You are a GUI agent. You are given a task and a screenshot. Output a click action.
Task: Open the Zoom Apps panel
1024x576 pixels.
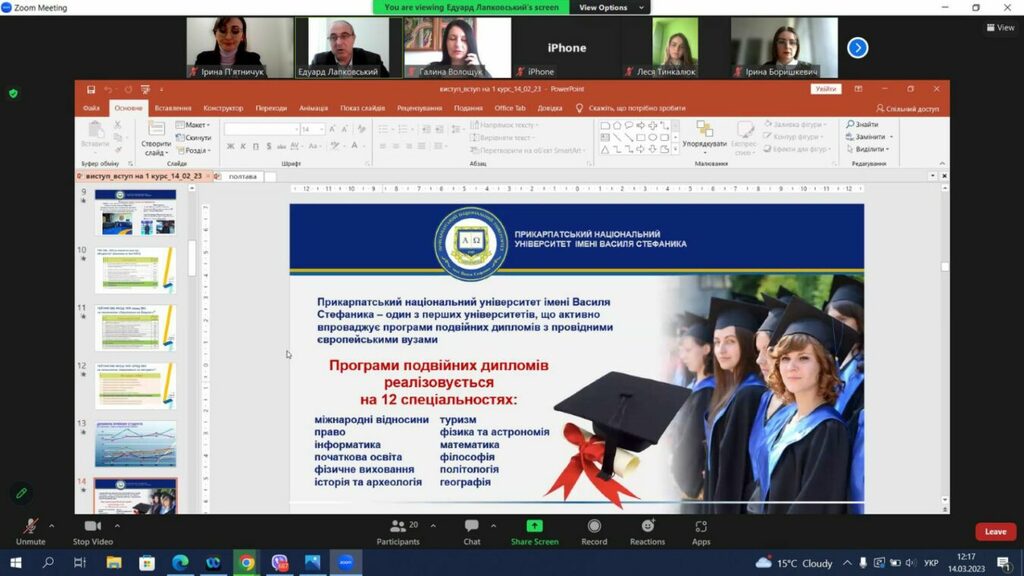click(701, 528)
